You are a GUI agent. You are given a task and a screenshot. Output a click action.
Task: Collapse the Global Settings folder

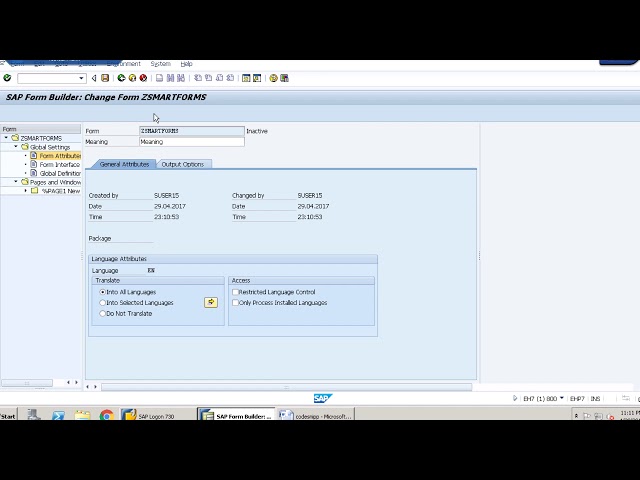(16, 147)
